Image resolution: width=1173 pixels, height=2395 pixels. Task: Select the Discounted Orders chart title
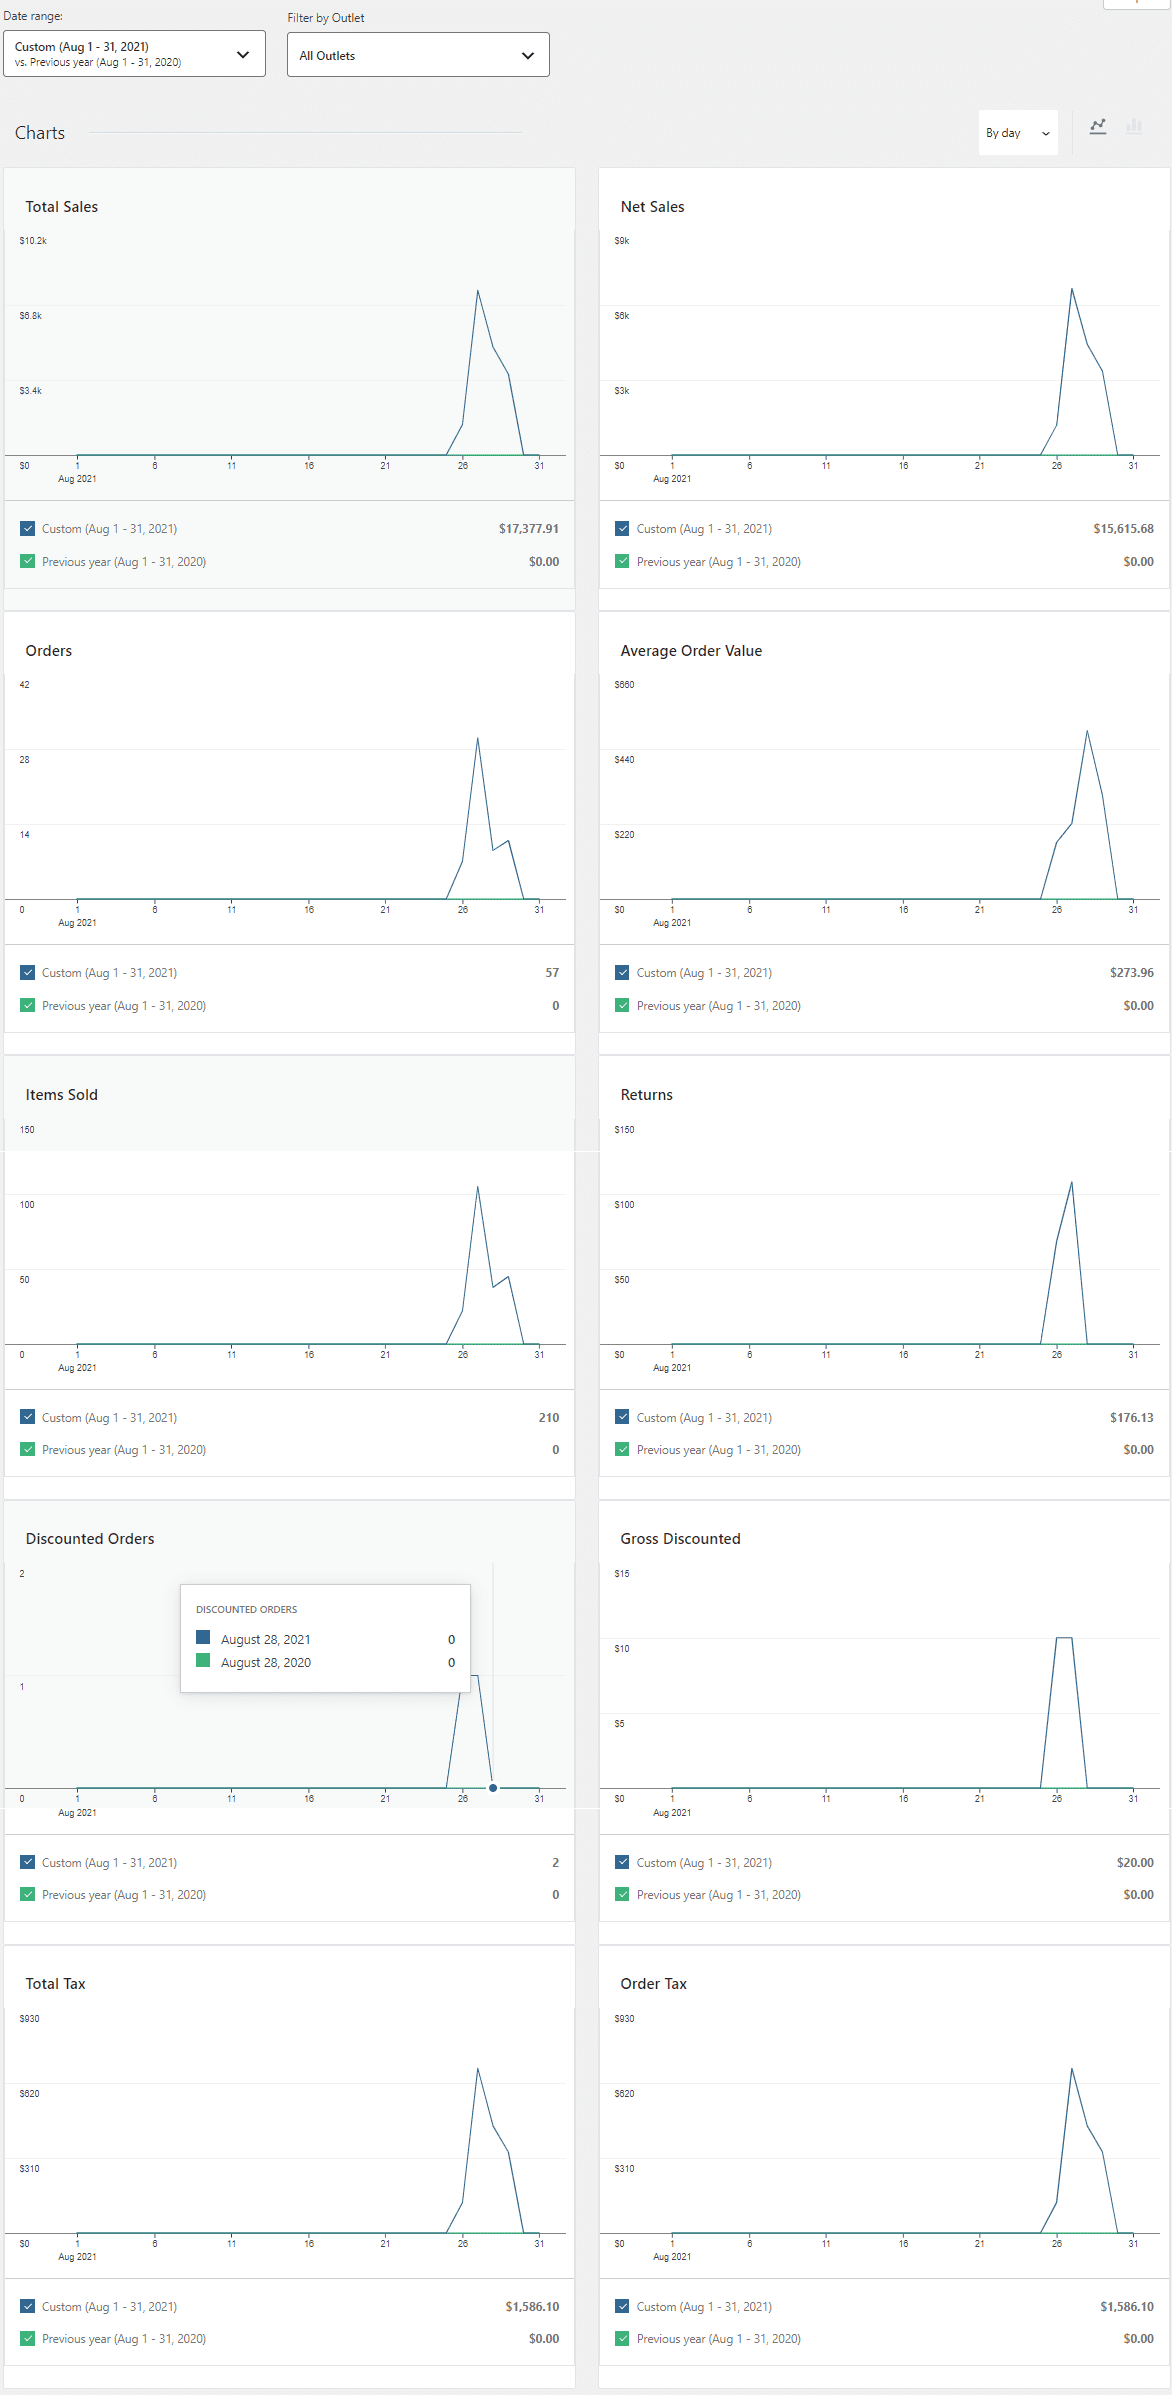[90, 1539]
